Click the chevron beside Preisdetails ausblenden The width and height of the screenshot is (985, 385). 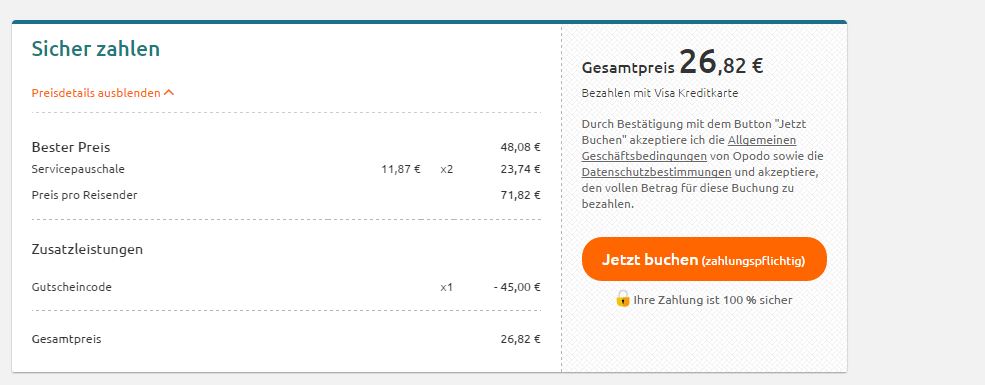click(x=168, y=93)
